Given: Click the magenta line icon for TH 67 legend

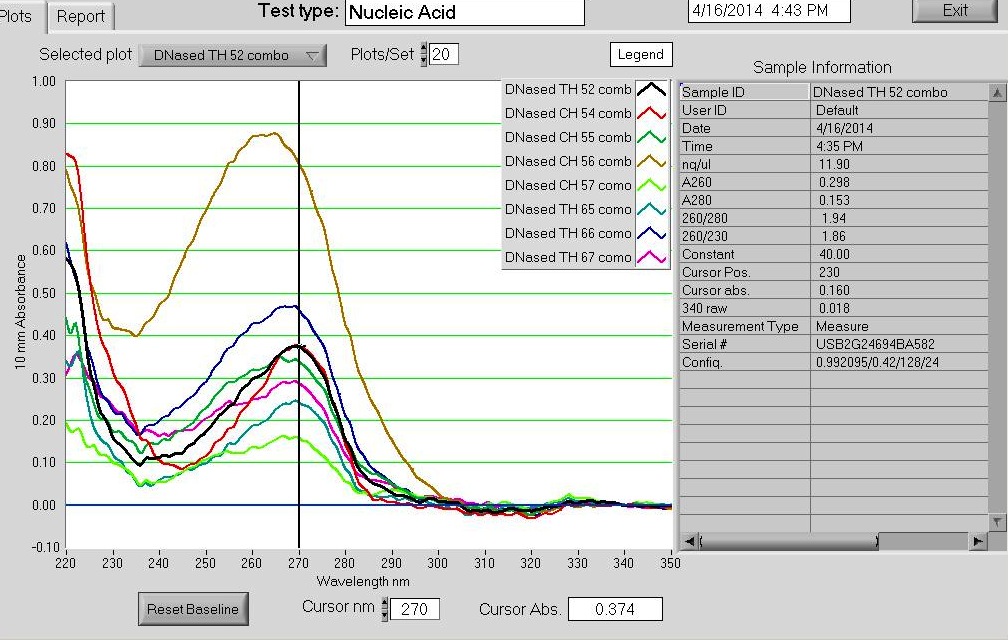Looking at the screenshot, I should [651, 258].
